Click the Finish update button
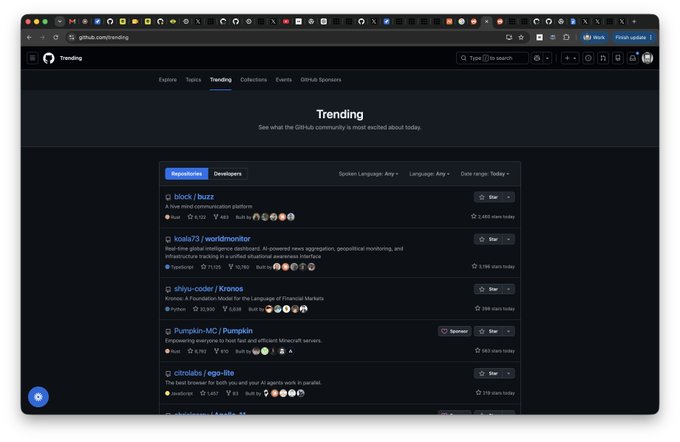This screenshot has width=680, height=442. click(633, 37)
